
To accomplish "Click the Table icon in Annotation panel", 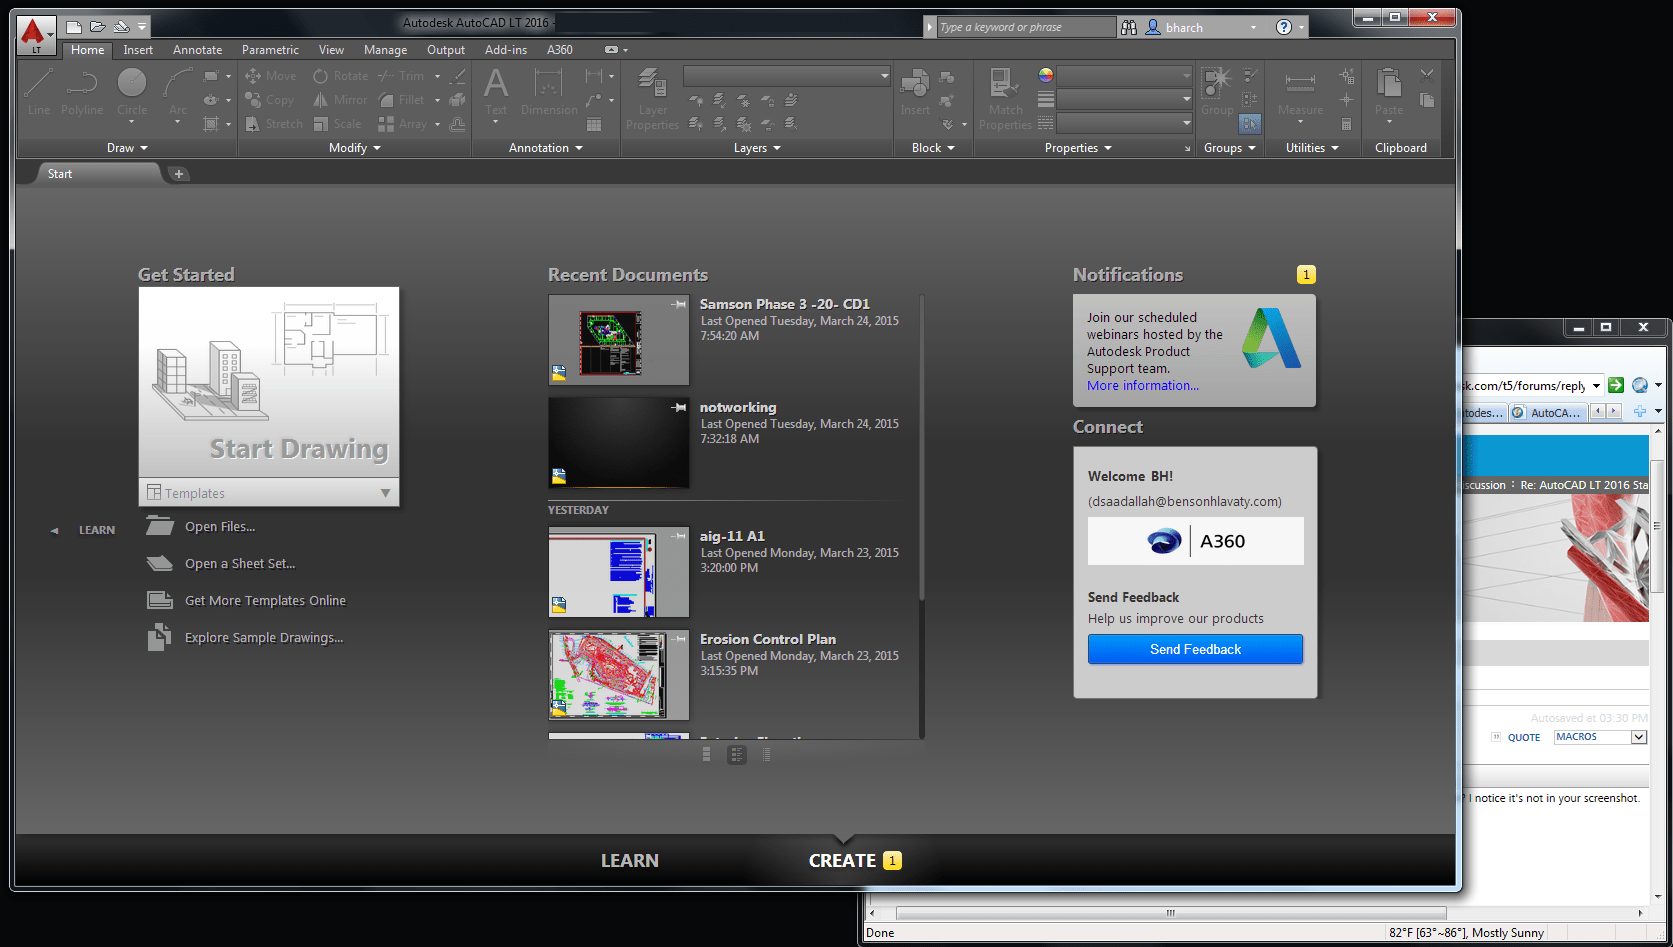I will [594, 124].
